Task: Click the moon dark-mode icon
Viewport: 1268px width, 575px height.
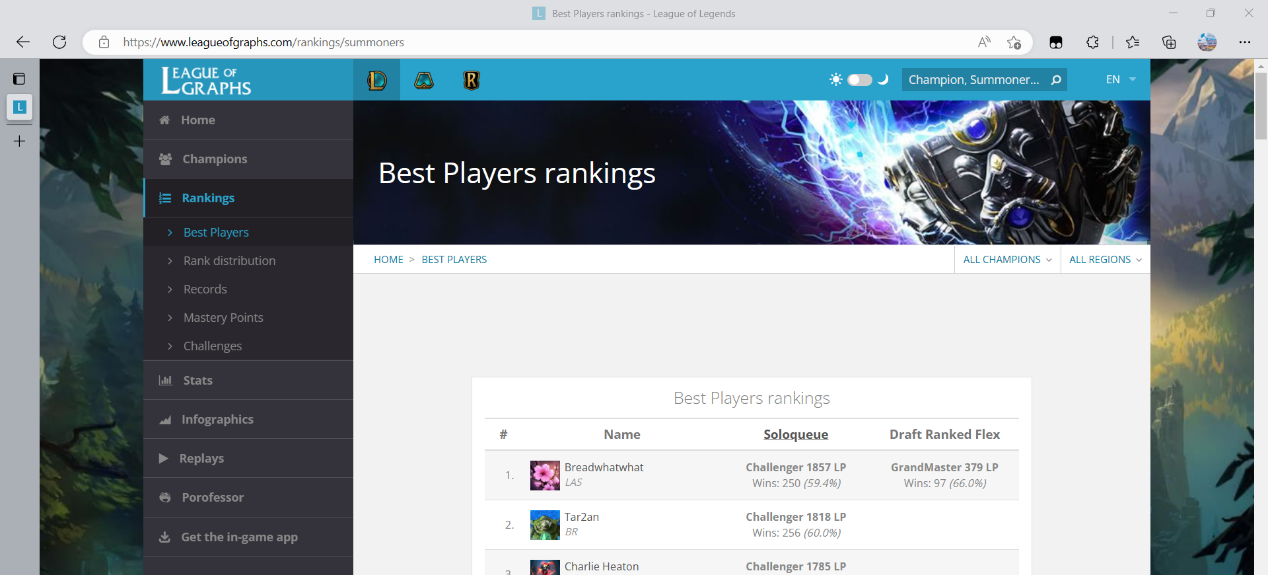Action: click(x=882, y=80)
